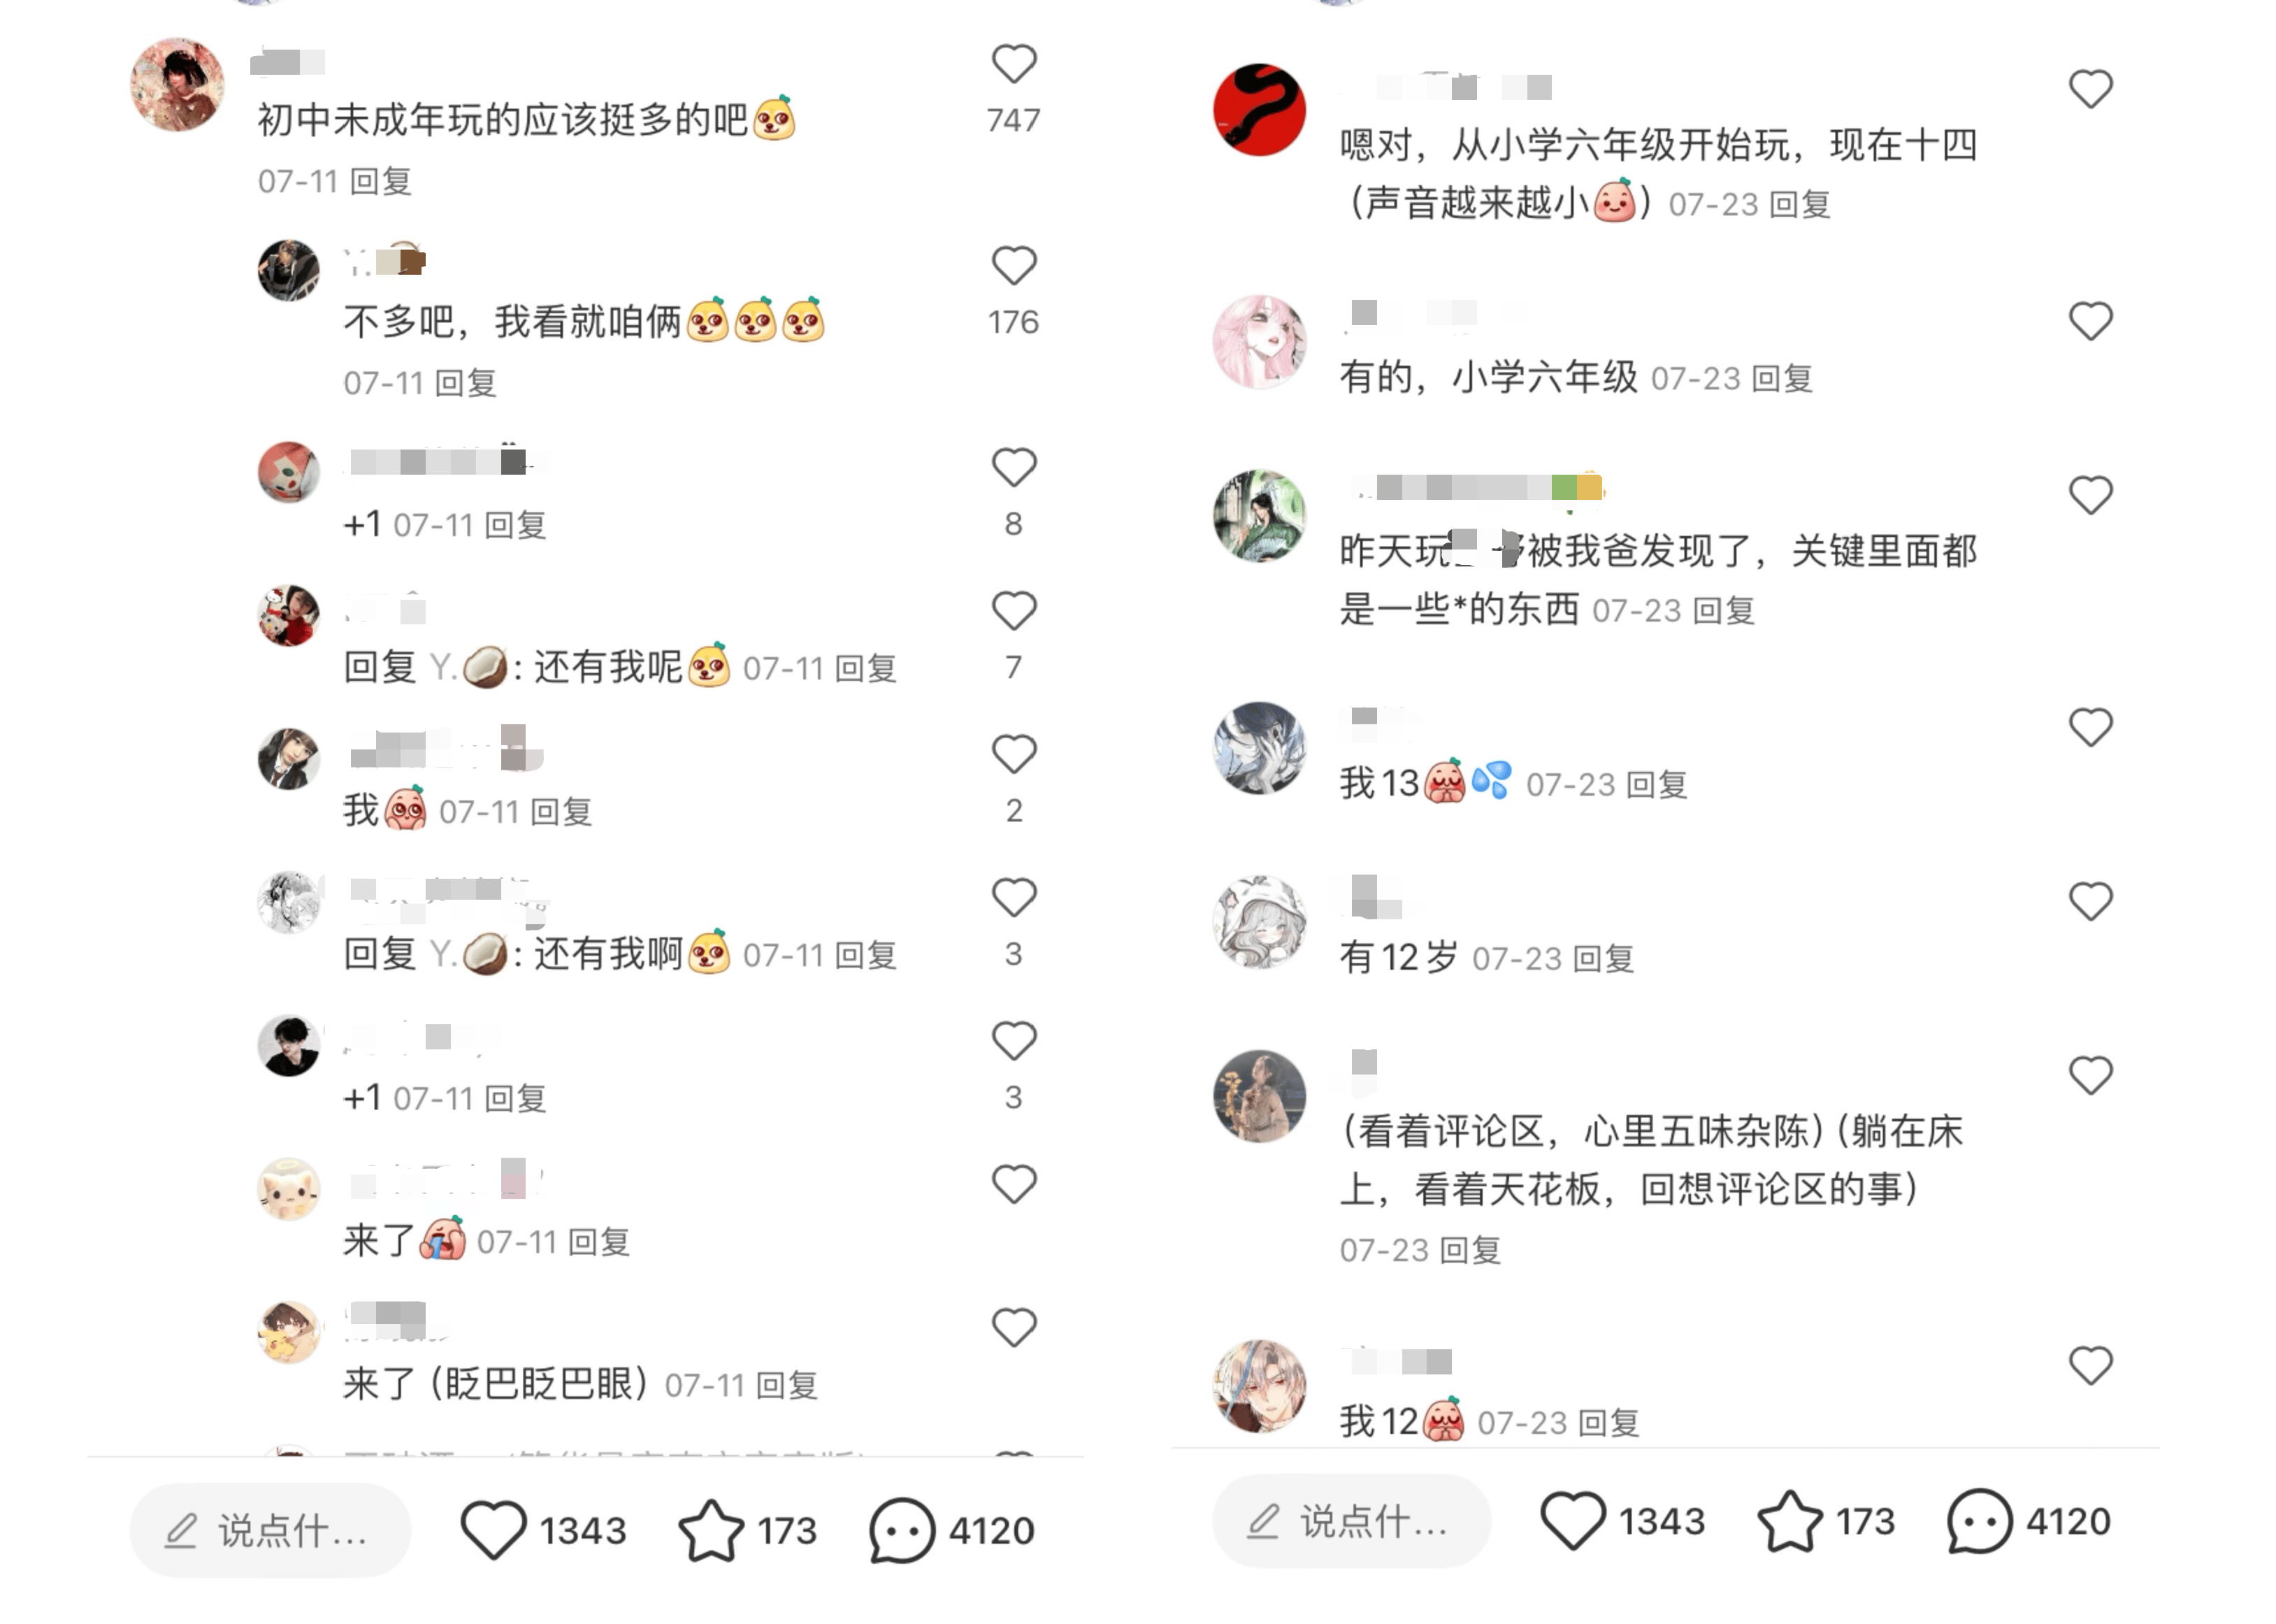Viewport: 2276px width, 1624px height.
Task: Tap the comment bubble icon in right panel bottom bar
Action: [1979, 1521]
